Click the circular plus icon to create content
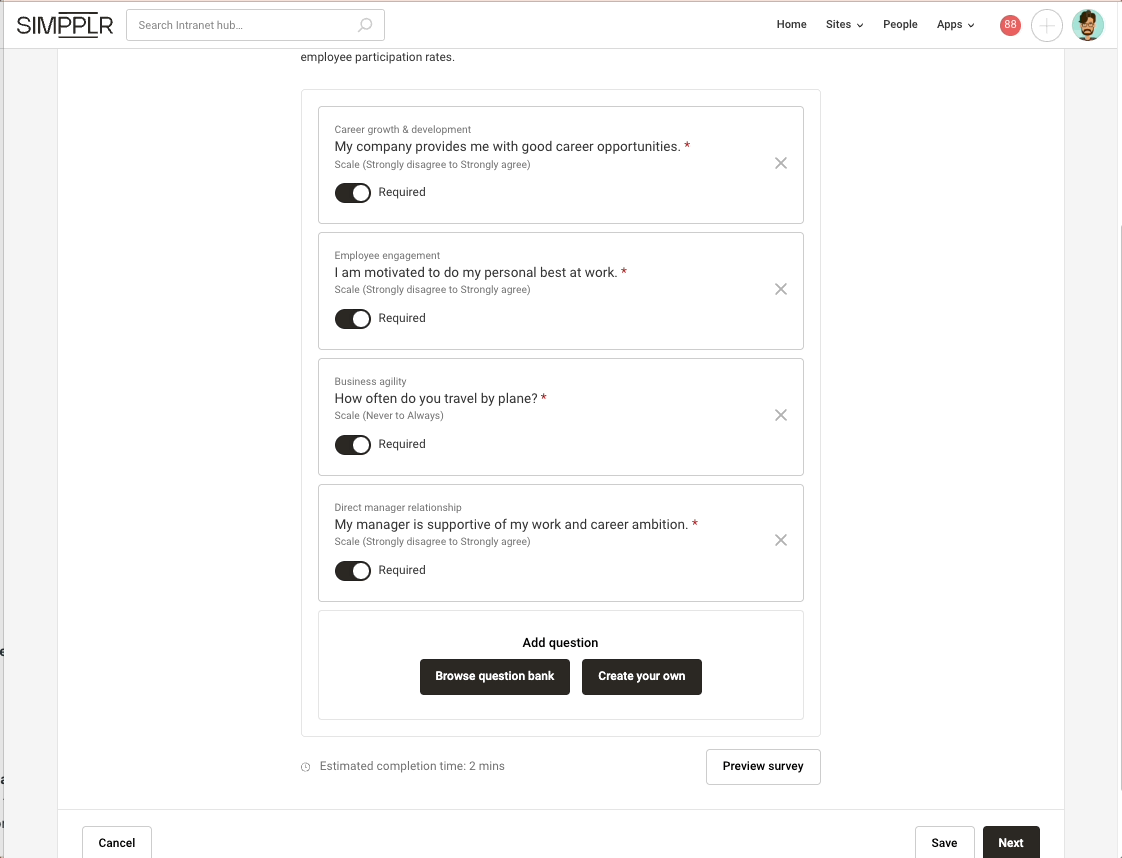Viewport: 1122px width, 858px height. tap(1047, 25)
